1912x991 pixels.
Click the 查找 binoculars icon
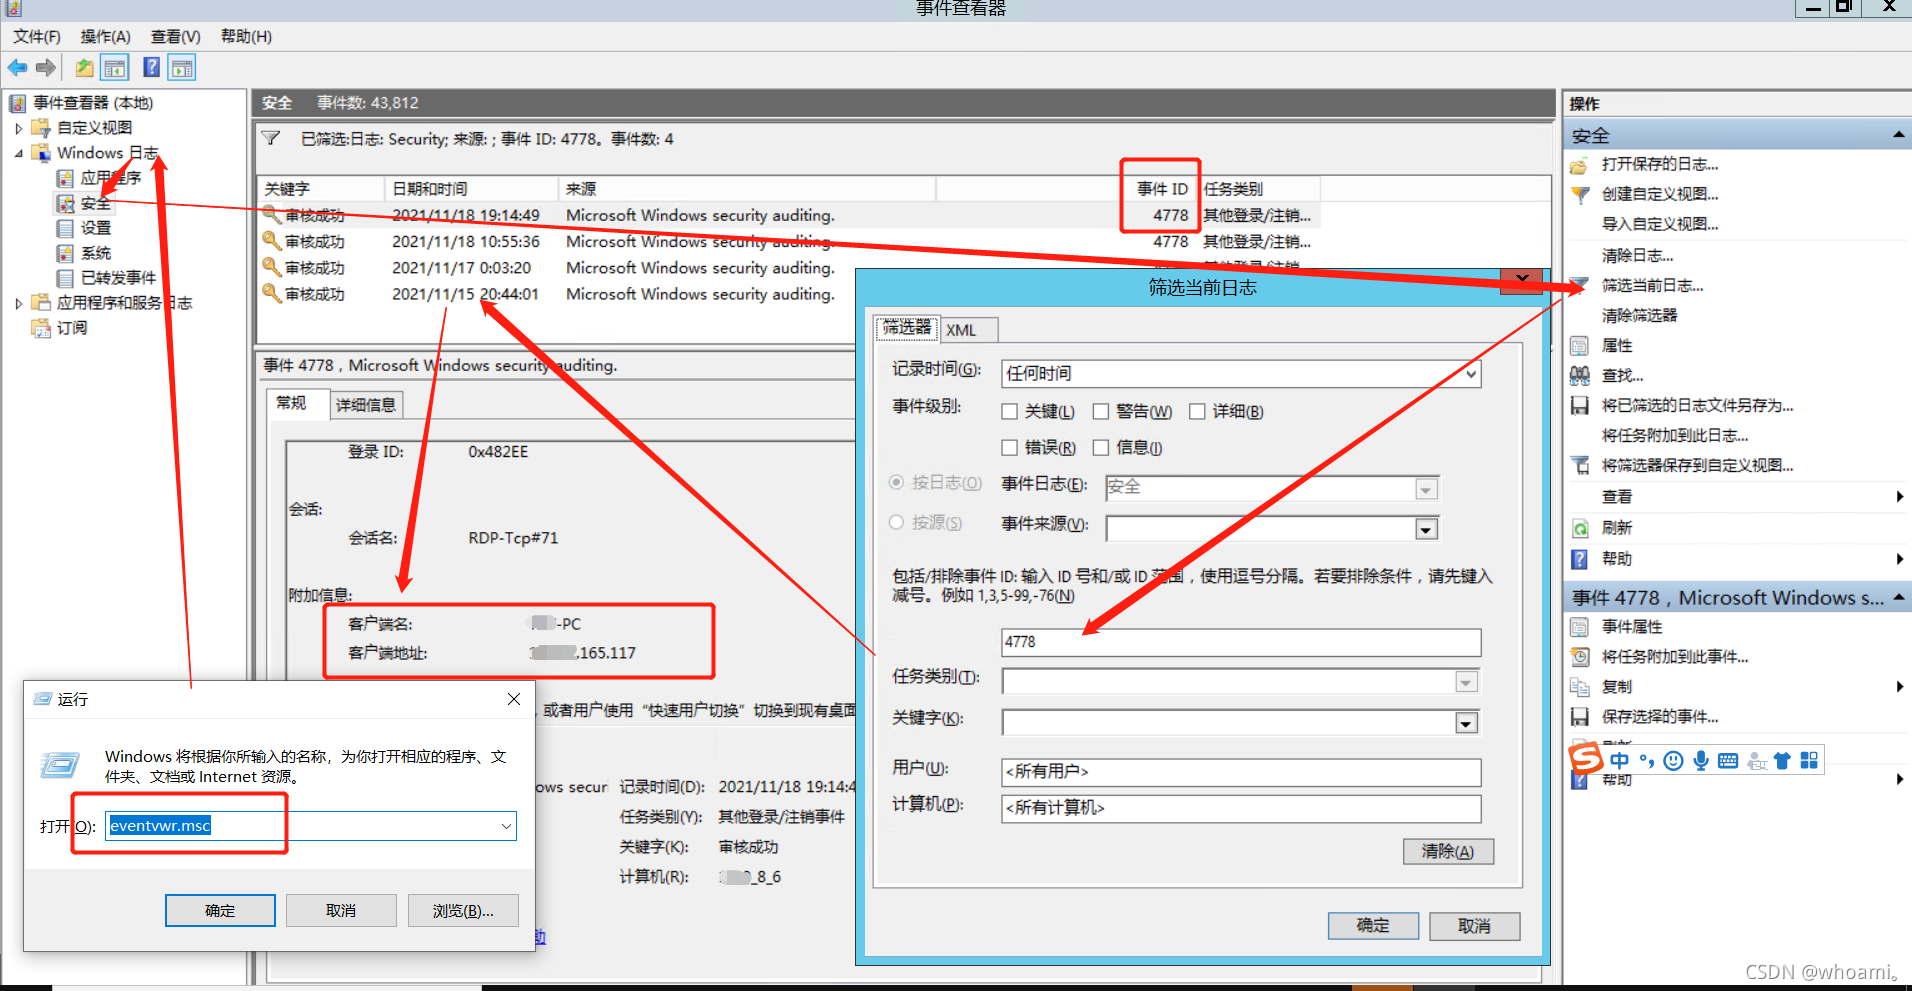tap(1580, 376)
